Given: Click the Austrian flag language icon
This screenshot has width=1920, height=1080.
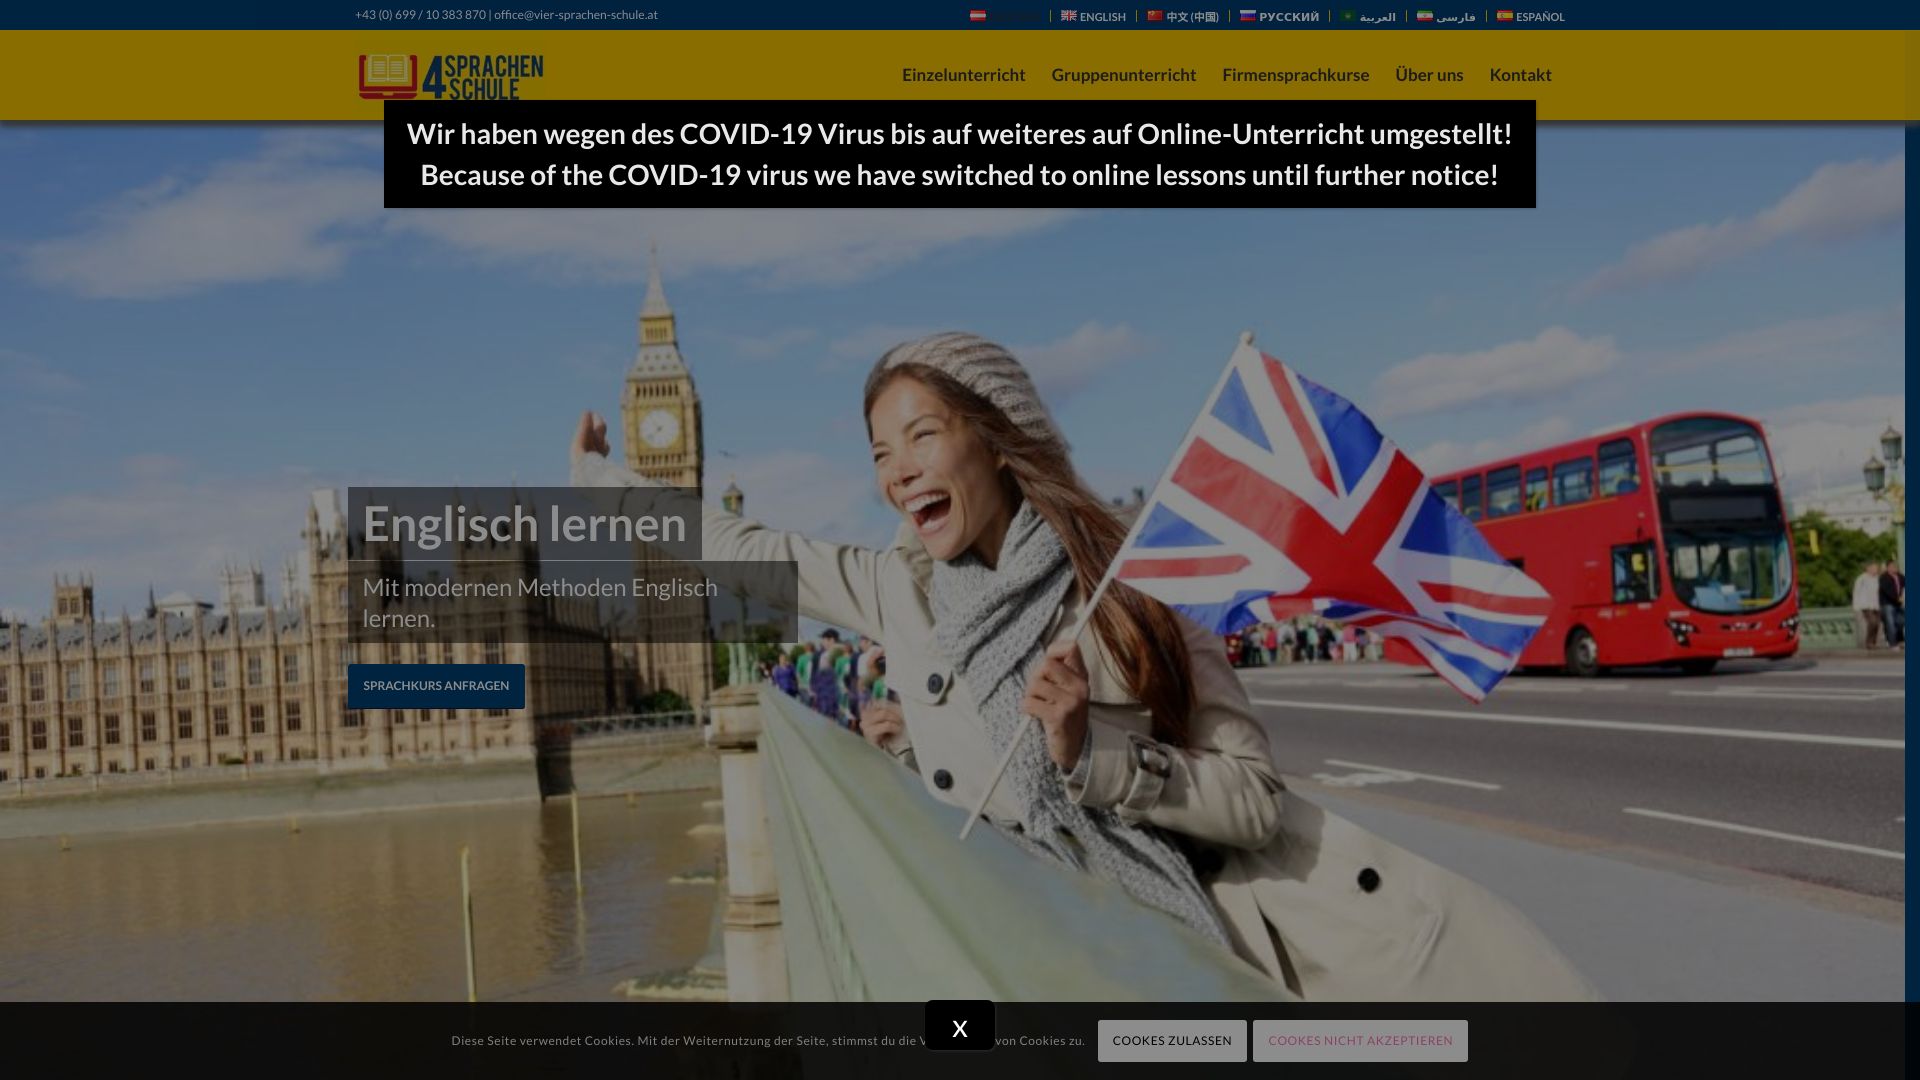Looking at the screenshot, I should click(978, 16).
